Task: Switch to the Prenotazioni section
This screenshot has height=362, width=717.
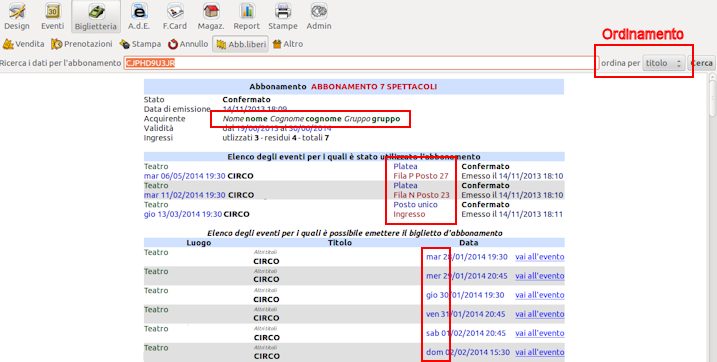Action: pyautogui.click(x=82, y=44)
